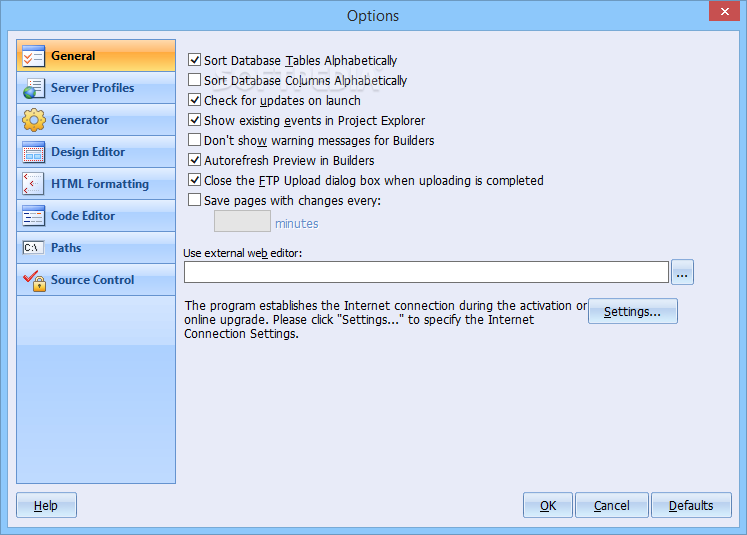Screen dimensions: 747x535
Task: Browse for external web editor with ellipsis button
Action: [682, 272]
